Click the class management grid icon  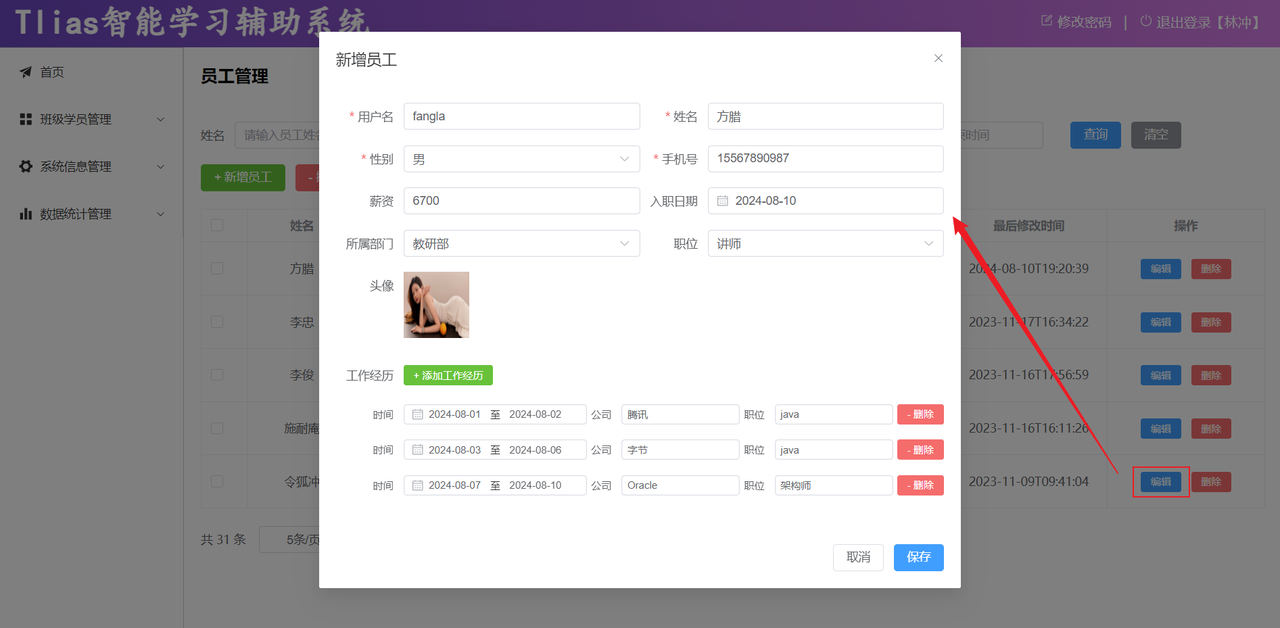(26, 119)
